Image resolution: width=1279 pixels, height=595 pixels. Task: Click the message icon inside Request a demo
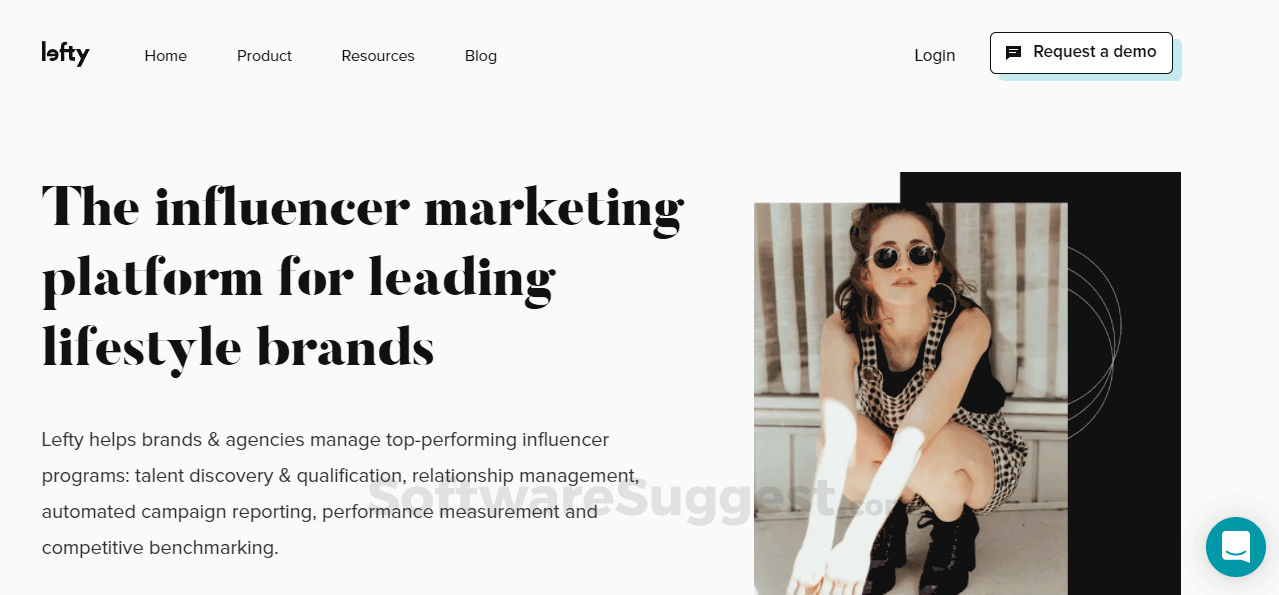tap(1013, 53)
